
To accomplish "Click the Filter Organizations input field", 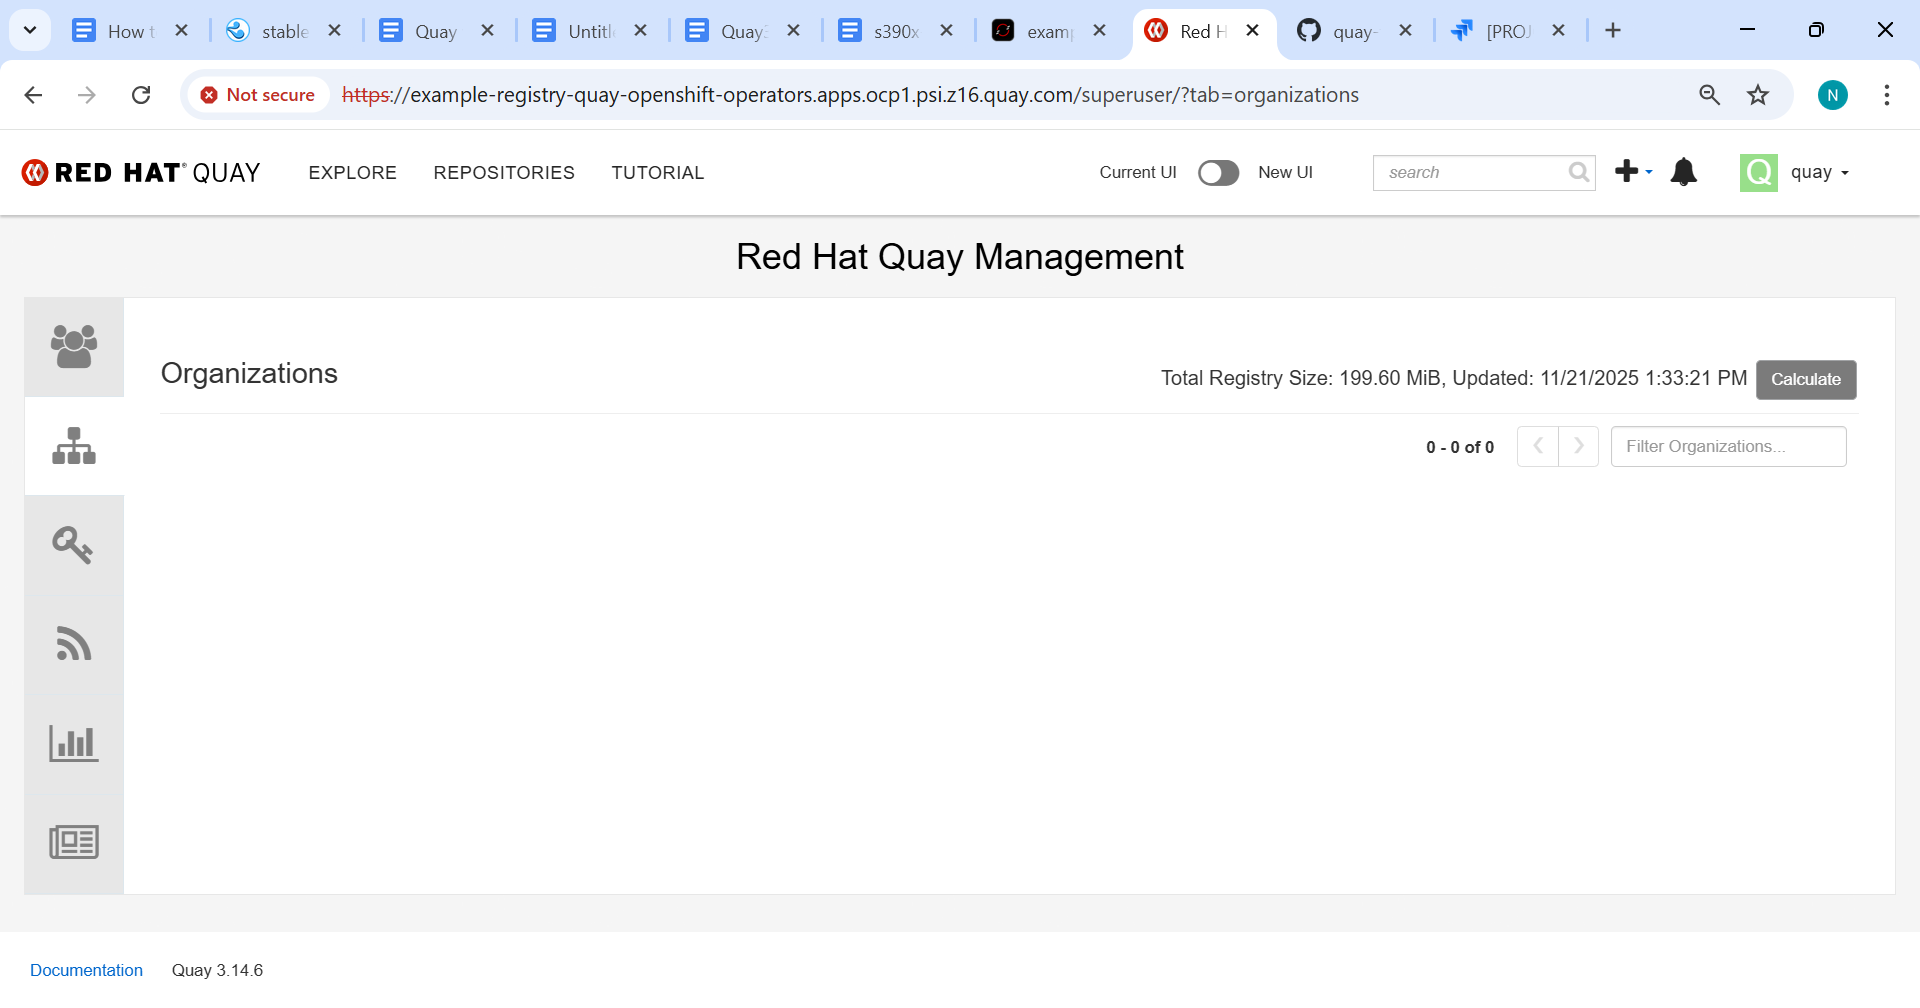I will click(x=1728, y=446).
